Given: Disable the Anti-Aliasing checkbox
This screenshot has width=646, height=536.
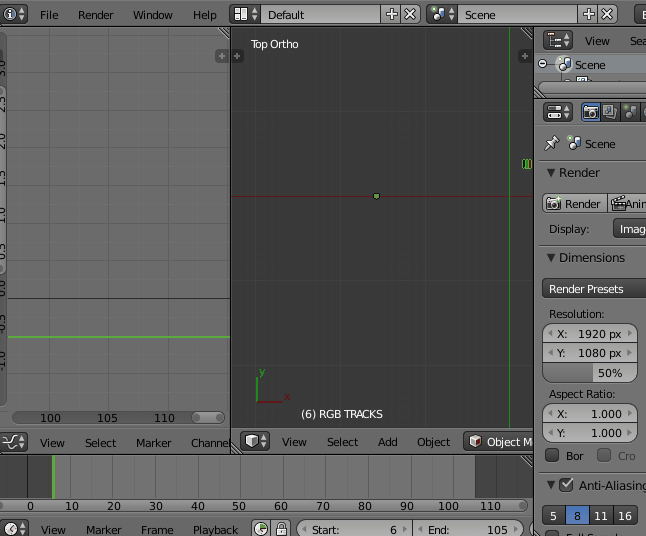Looking at the screenshot, I should [566, 485].
